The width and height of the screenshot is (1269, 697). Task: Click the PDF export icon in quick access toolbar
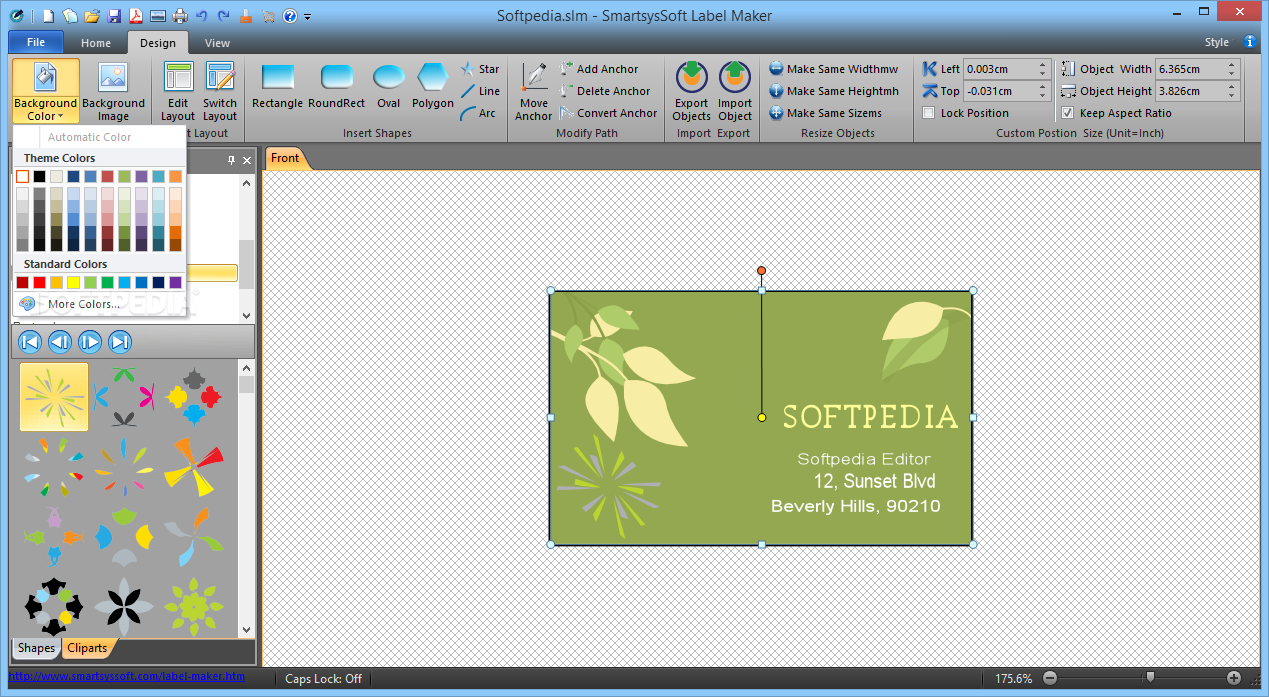(135, 16)
